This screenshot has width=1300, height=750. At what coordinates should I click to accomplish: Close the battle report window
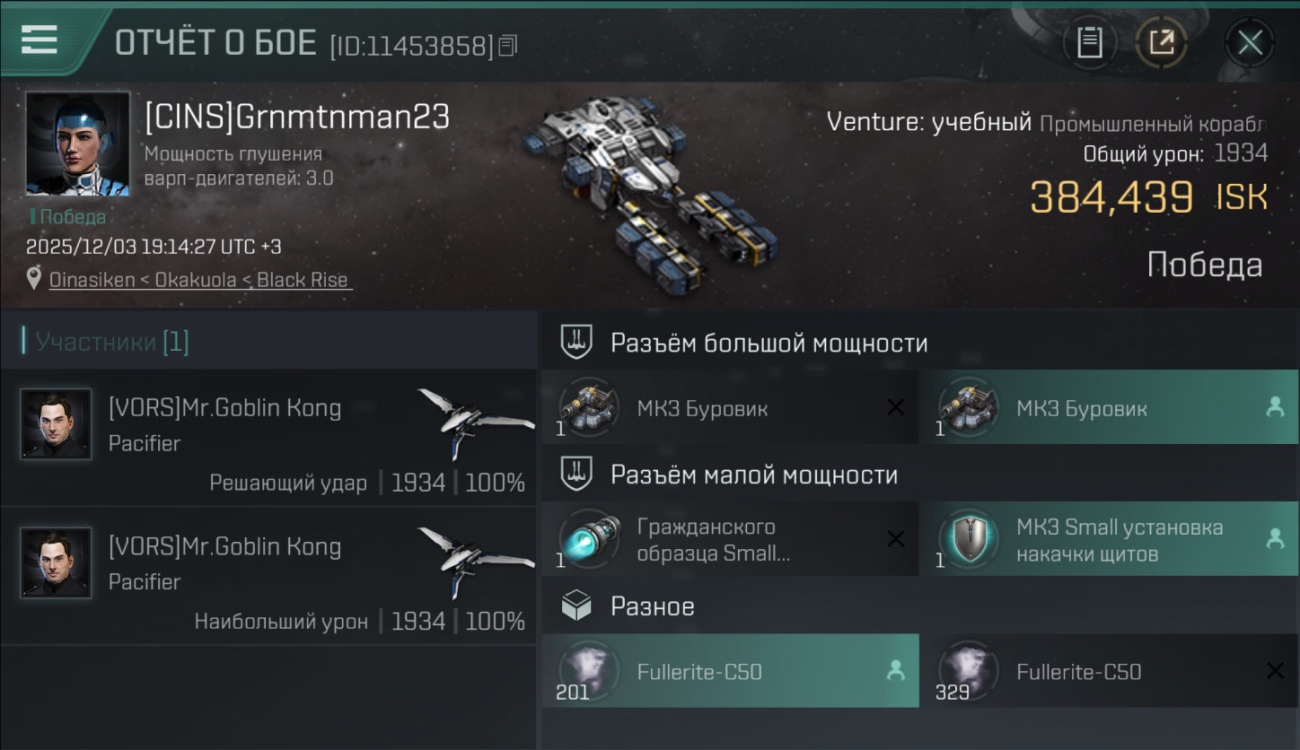click(1249, 43)
